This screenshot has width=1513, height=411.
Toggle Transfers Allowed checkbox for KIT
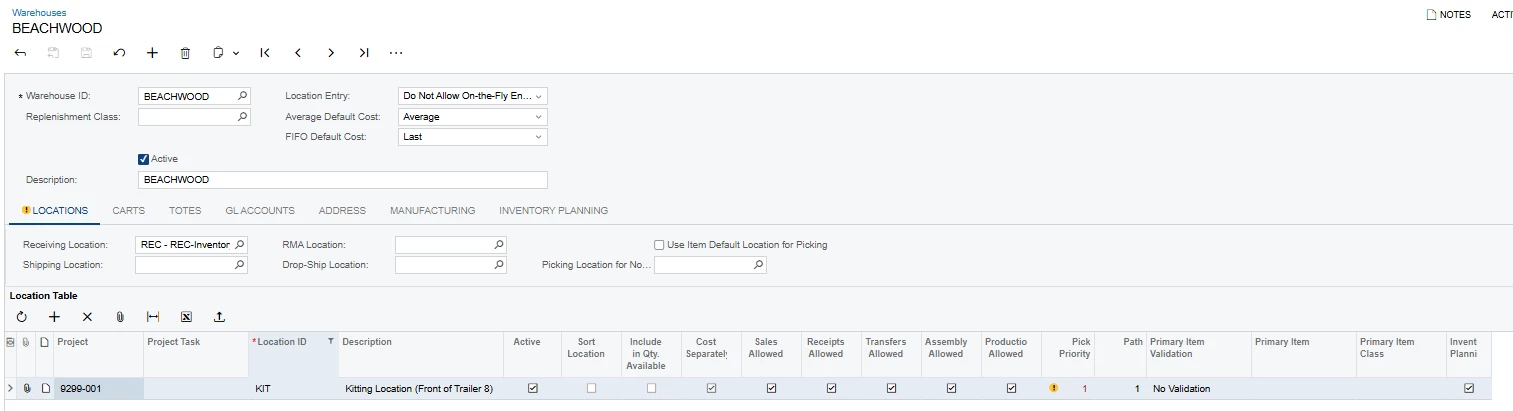point(891,388)
